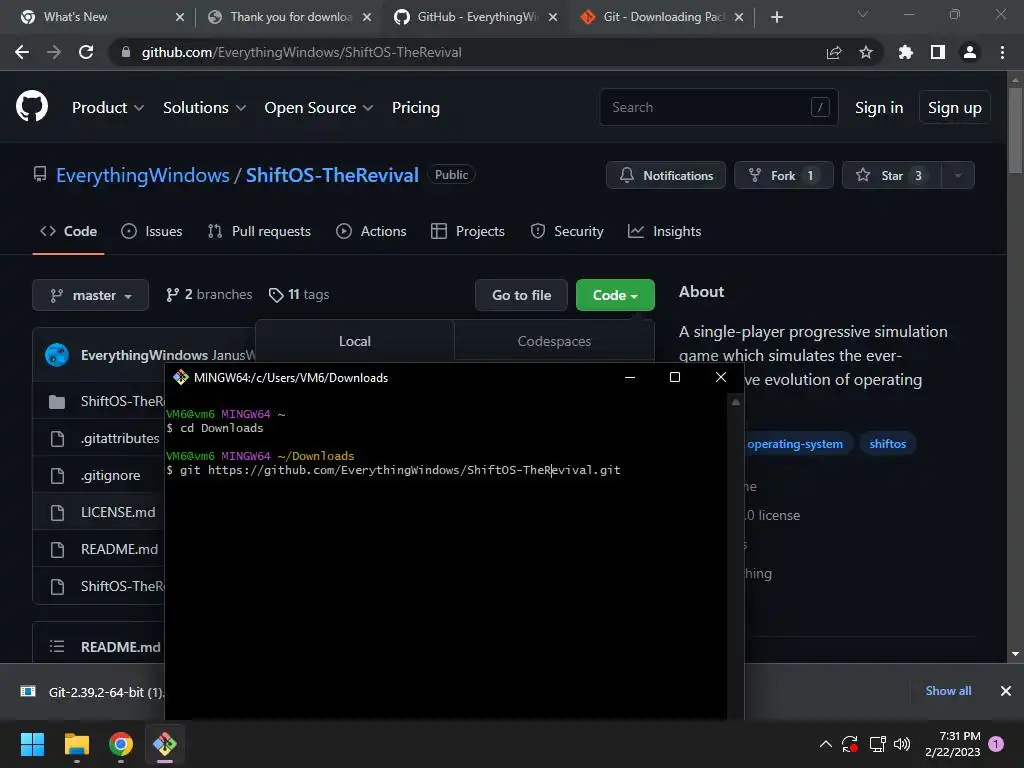The width and height of the screenshot is (1024, 768).
Task: Expand the Product menu
Action: pyautogui.click(x=107, y=108)
